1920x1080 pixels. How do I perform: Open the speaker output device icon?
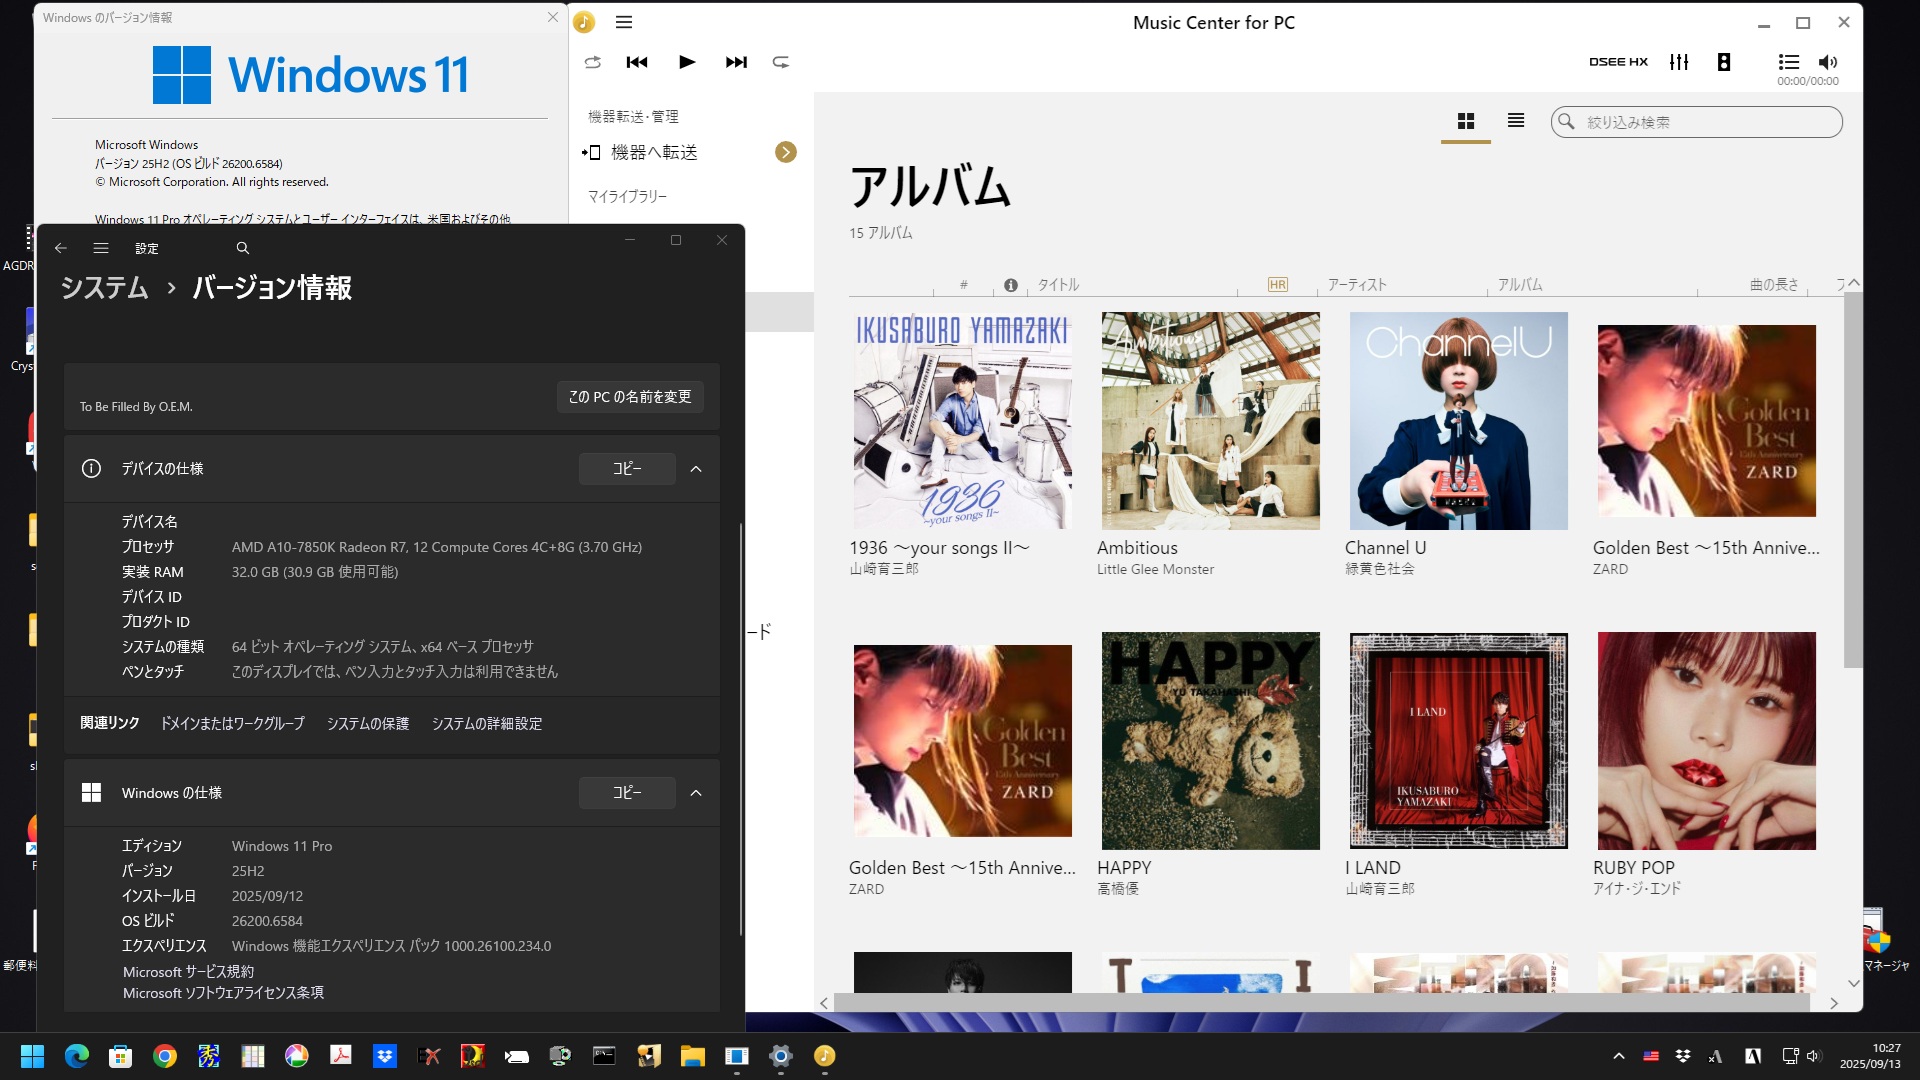(1724, 62)
